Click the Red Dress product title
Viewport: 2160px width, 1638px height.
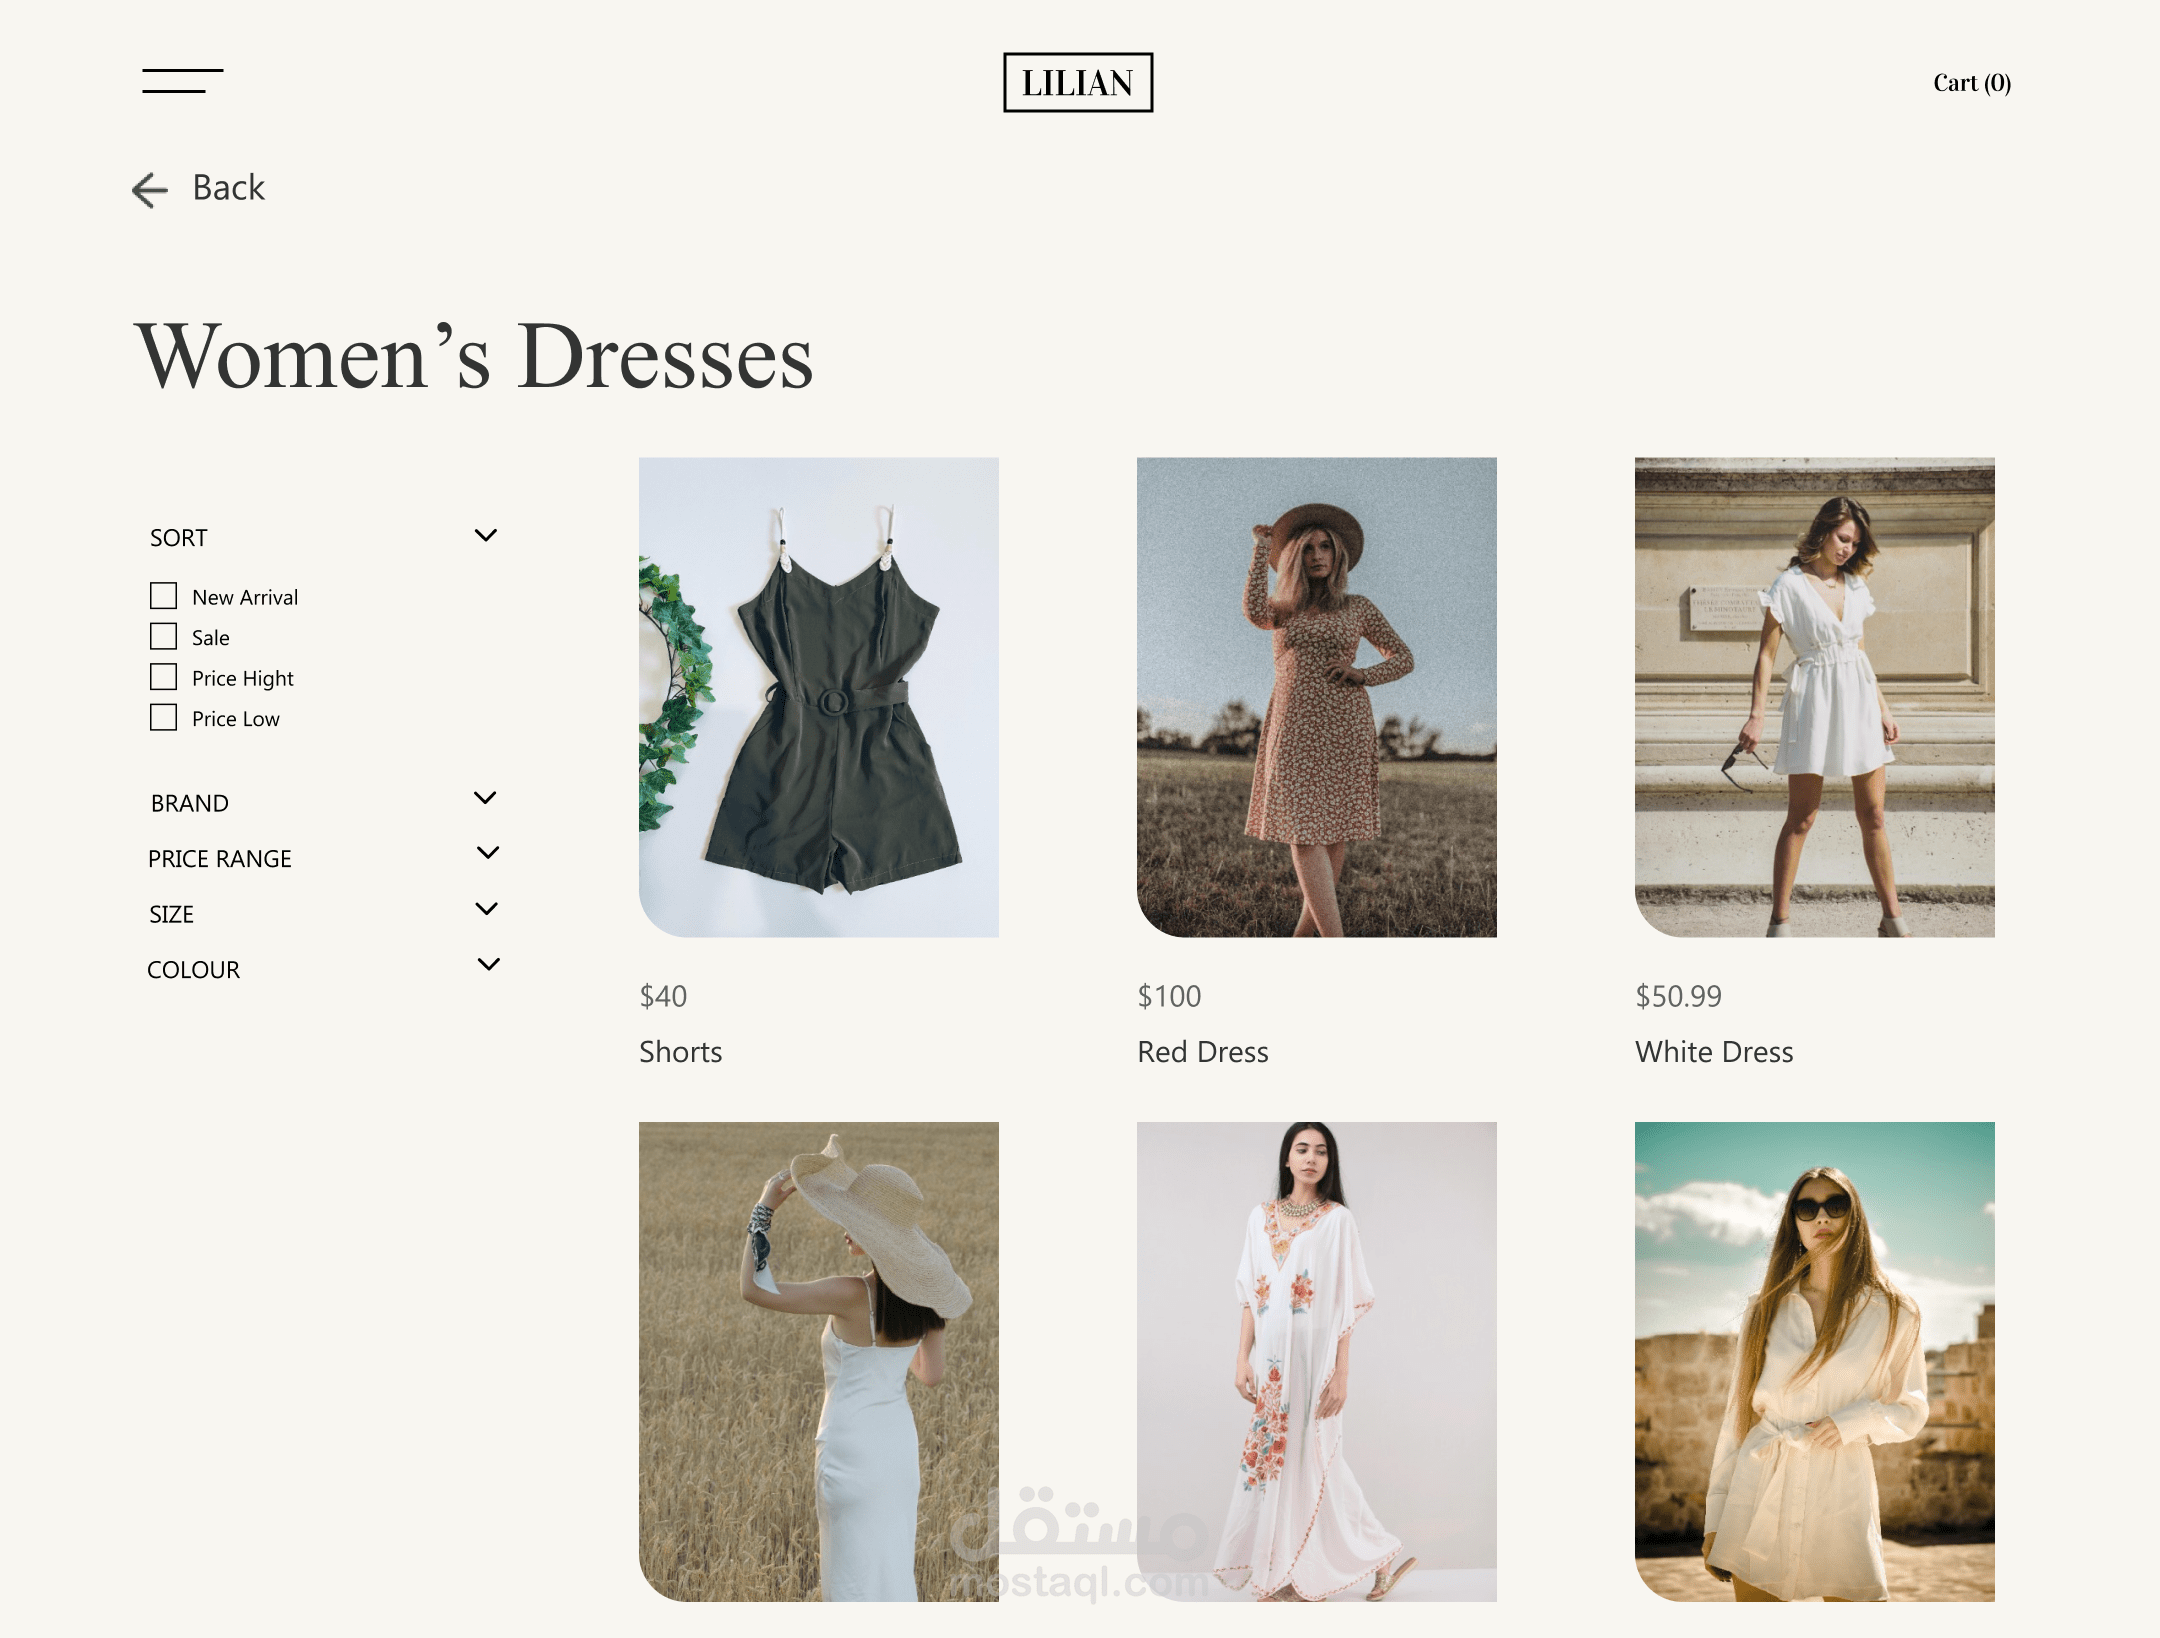point(1202,1052)
